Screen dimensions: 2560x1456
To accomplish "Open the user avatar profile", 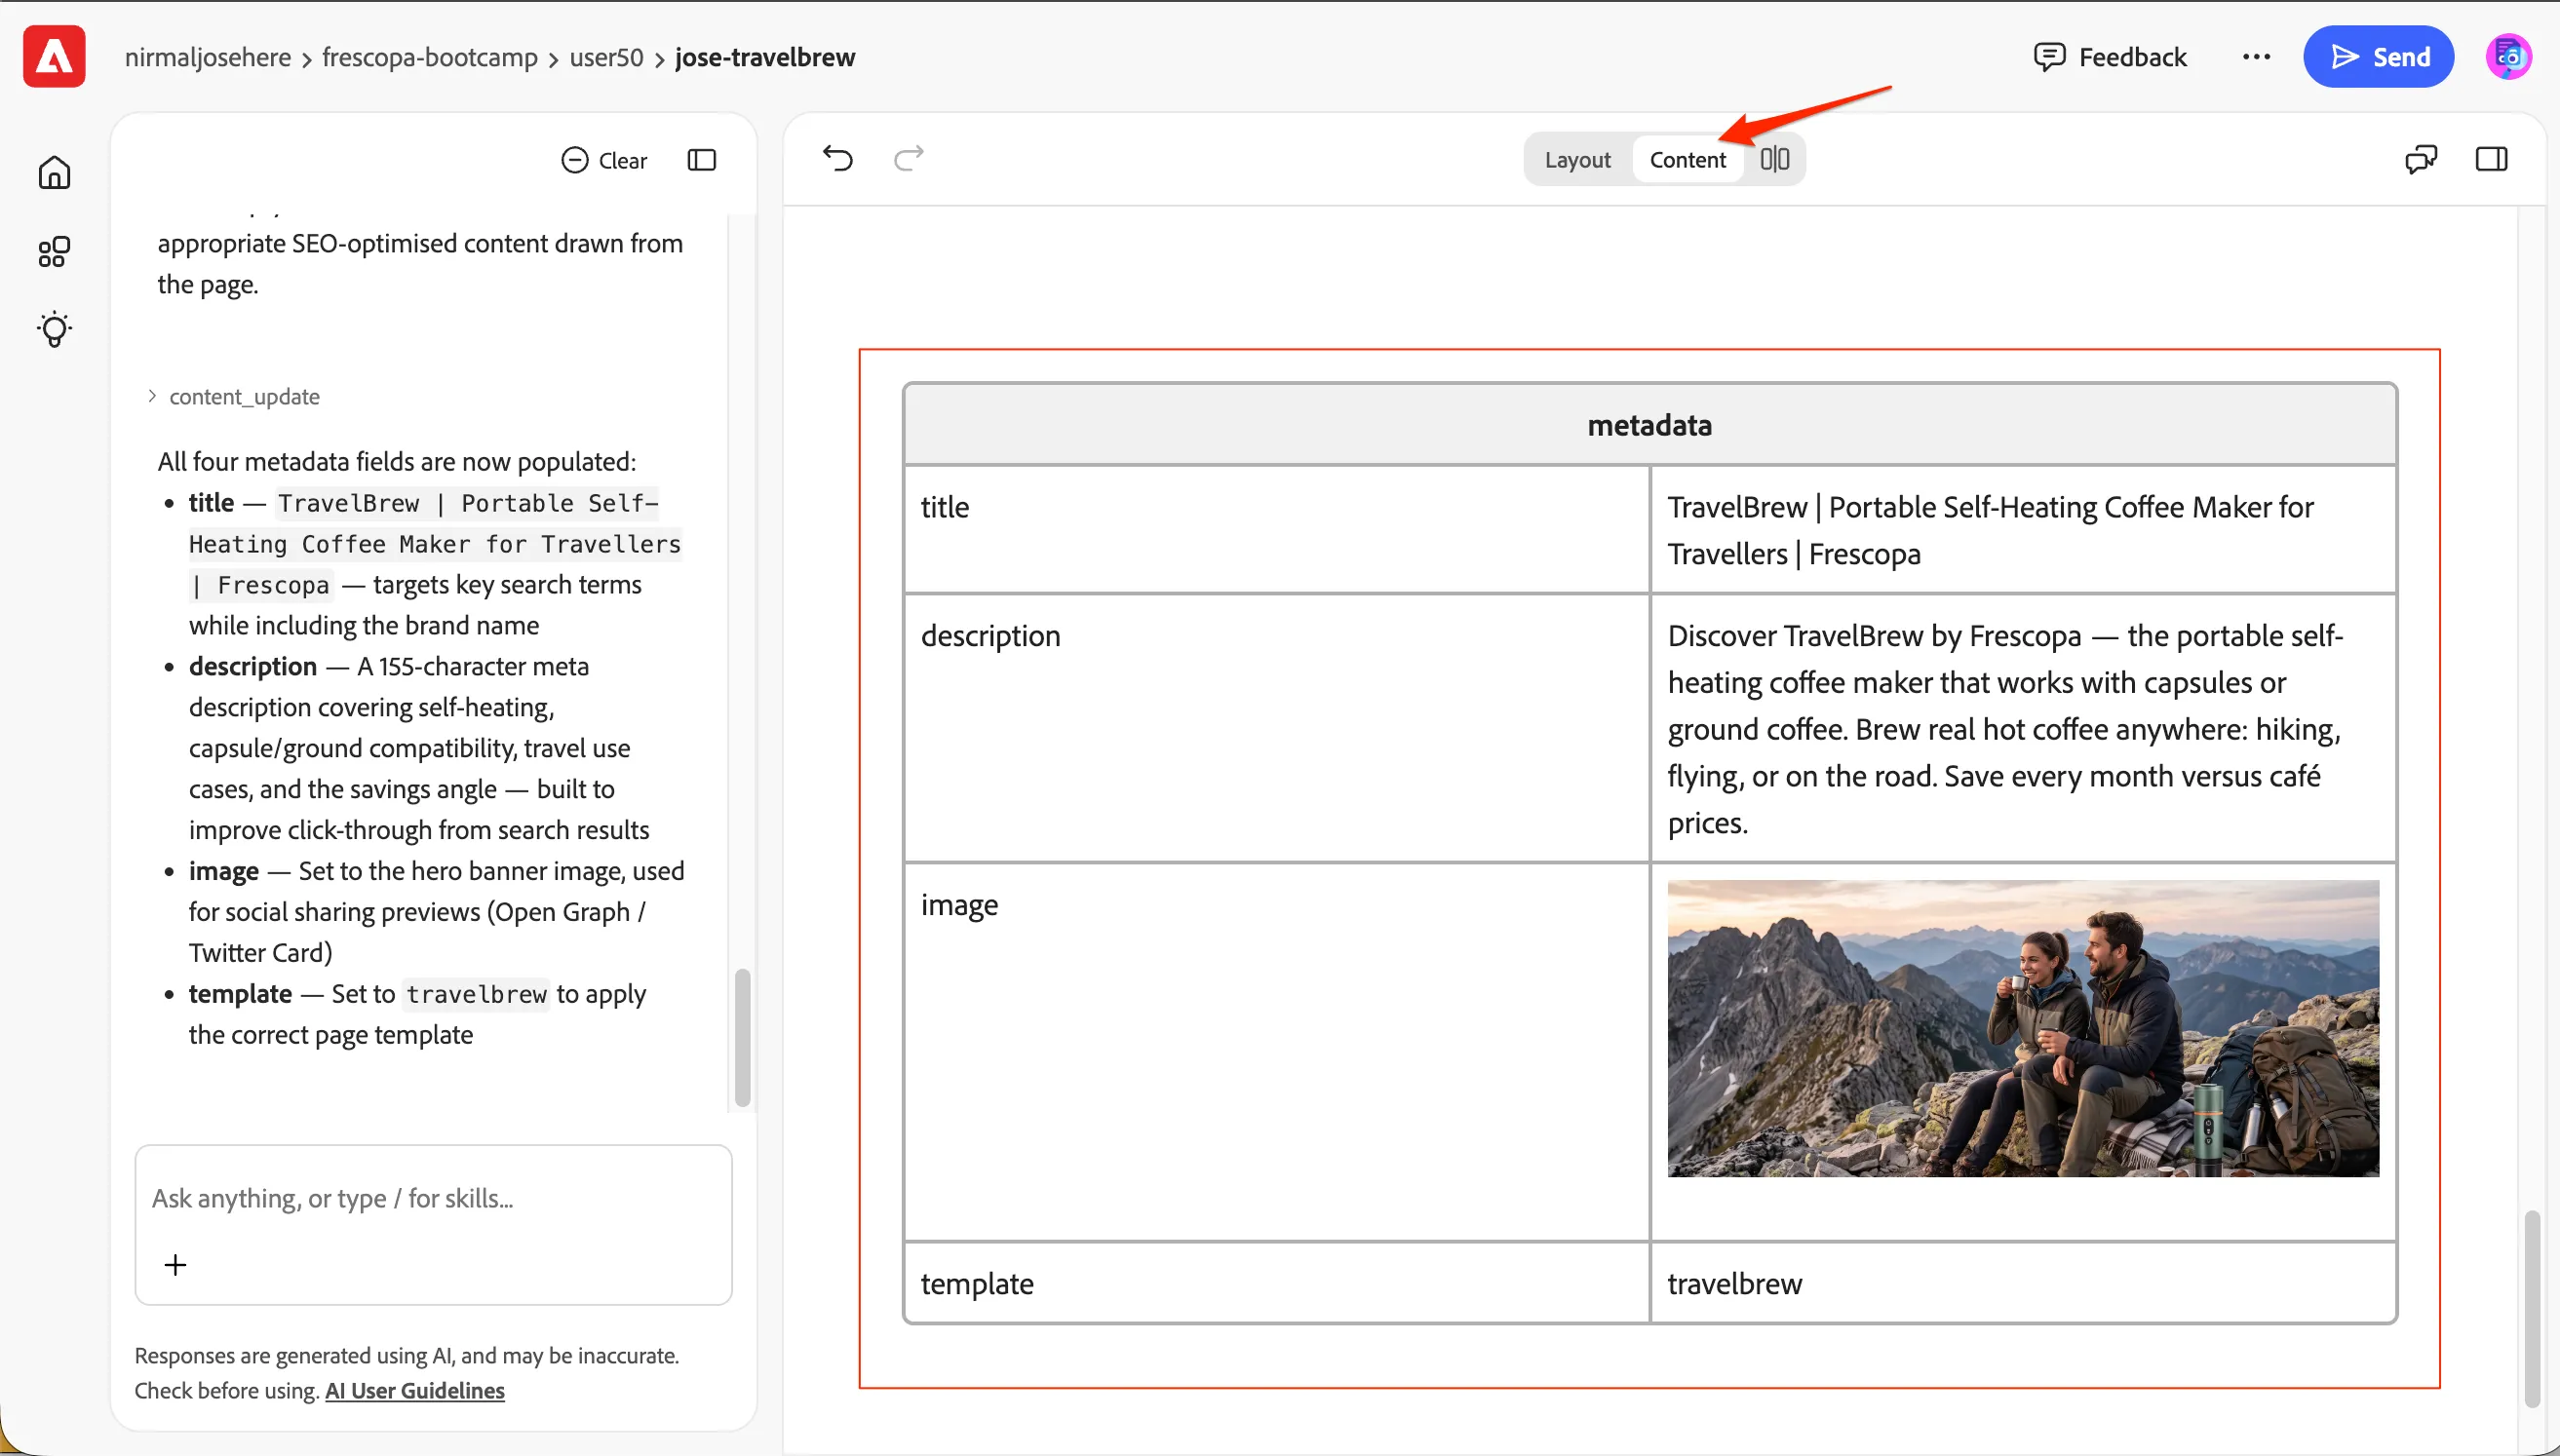I will [x=2509, y=57].
